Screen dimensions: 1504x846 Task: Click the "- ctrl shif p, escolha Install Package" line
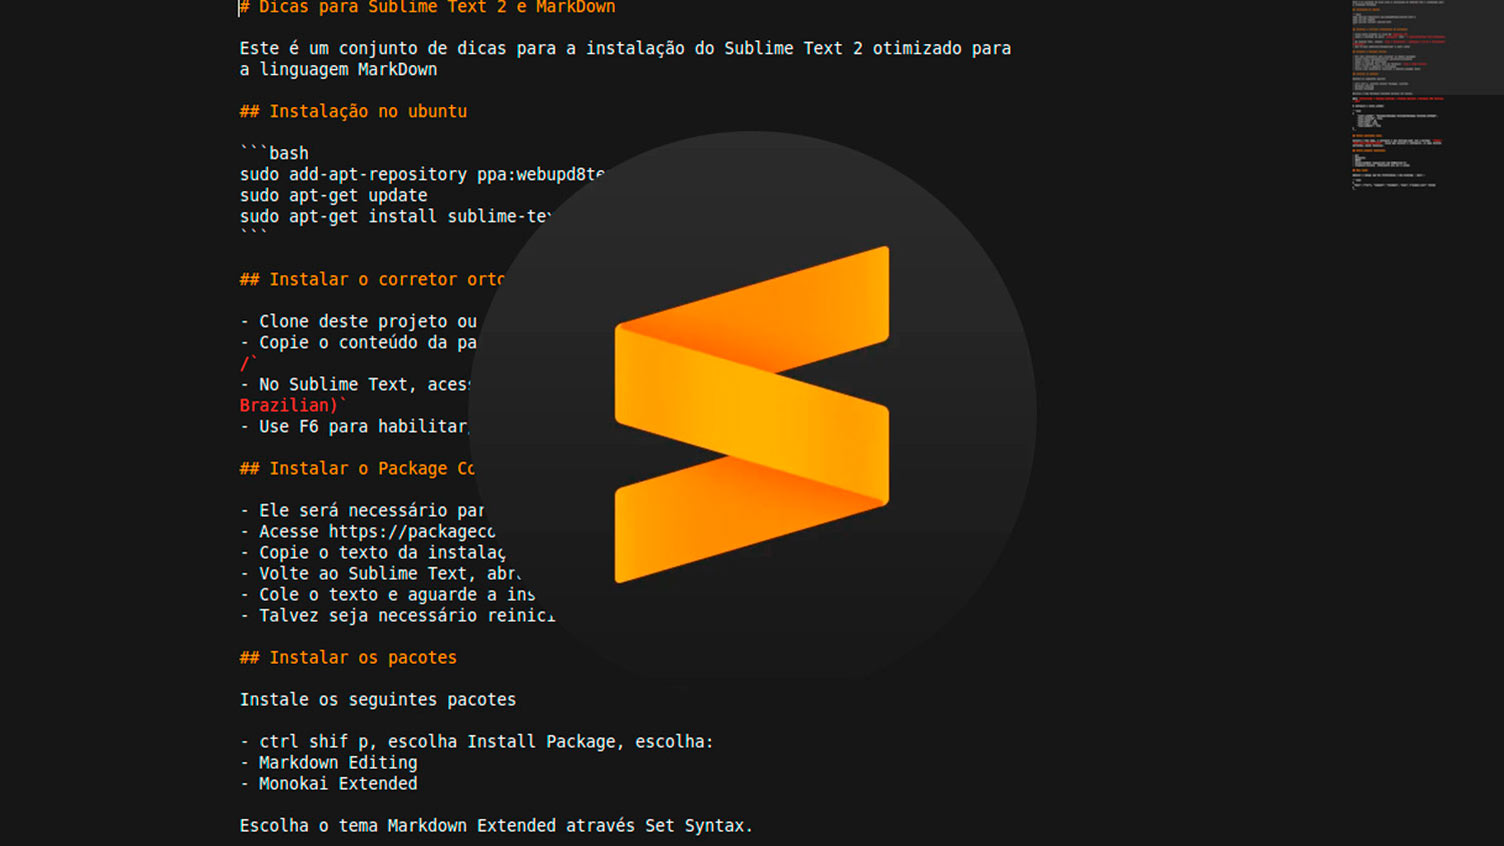476,741
